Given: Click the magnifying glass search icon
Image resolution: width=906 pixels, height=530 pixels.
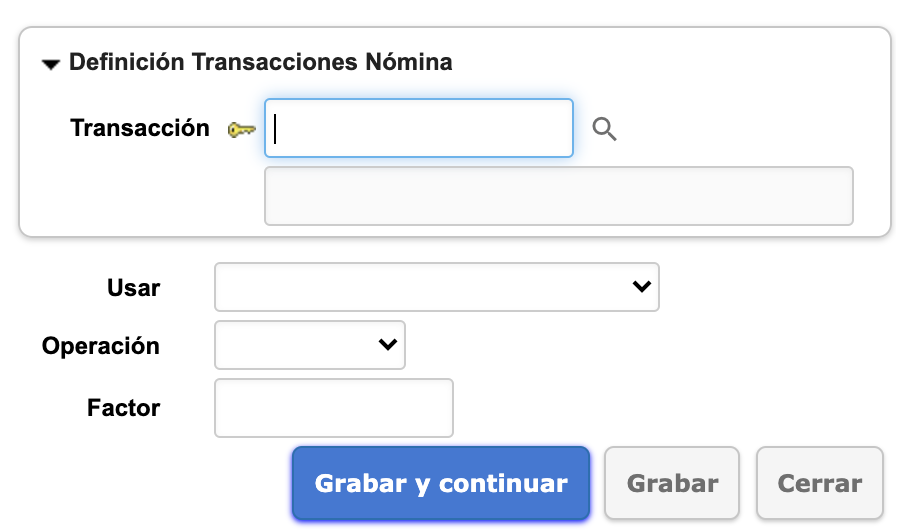Looking at the screenshot, I should (604, 129).
